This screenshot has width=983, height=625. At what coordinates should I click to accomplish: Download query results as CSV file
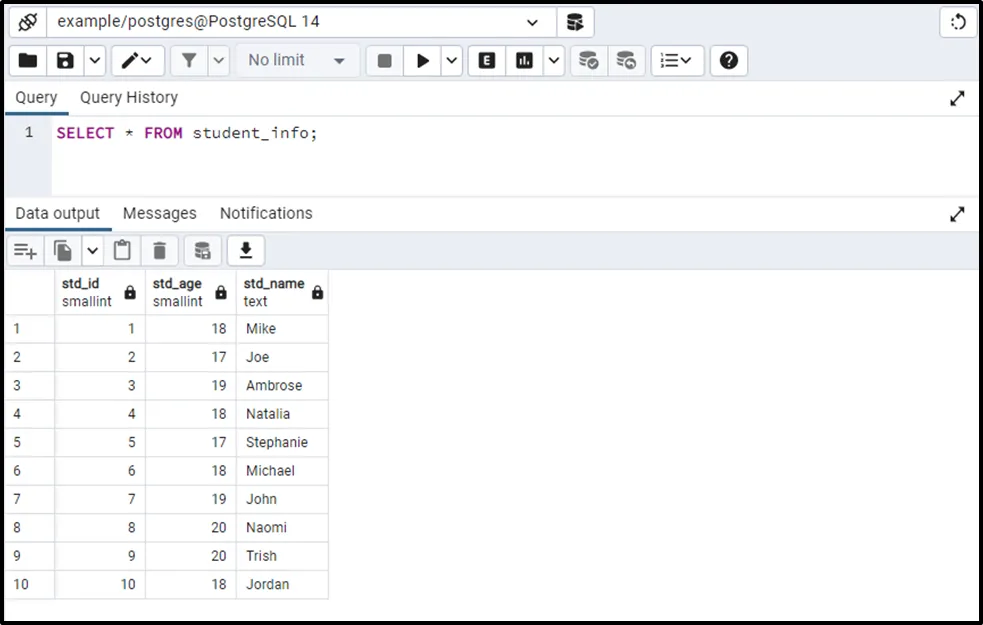coord(245,250)
